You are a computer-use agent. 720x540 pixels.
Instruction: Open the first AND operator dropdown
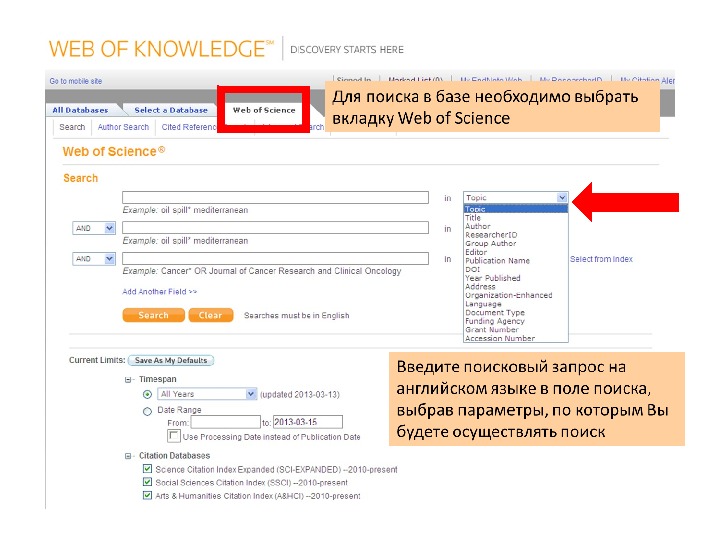[x=94, y=228]
